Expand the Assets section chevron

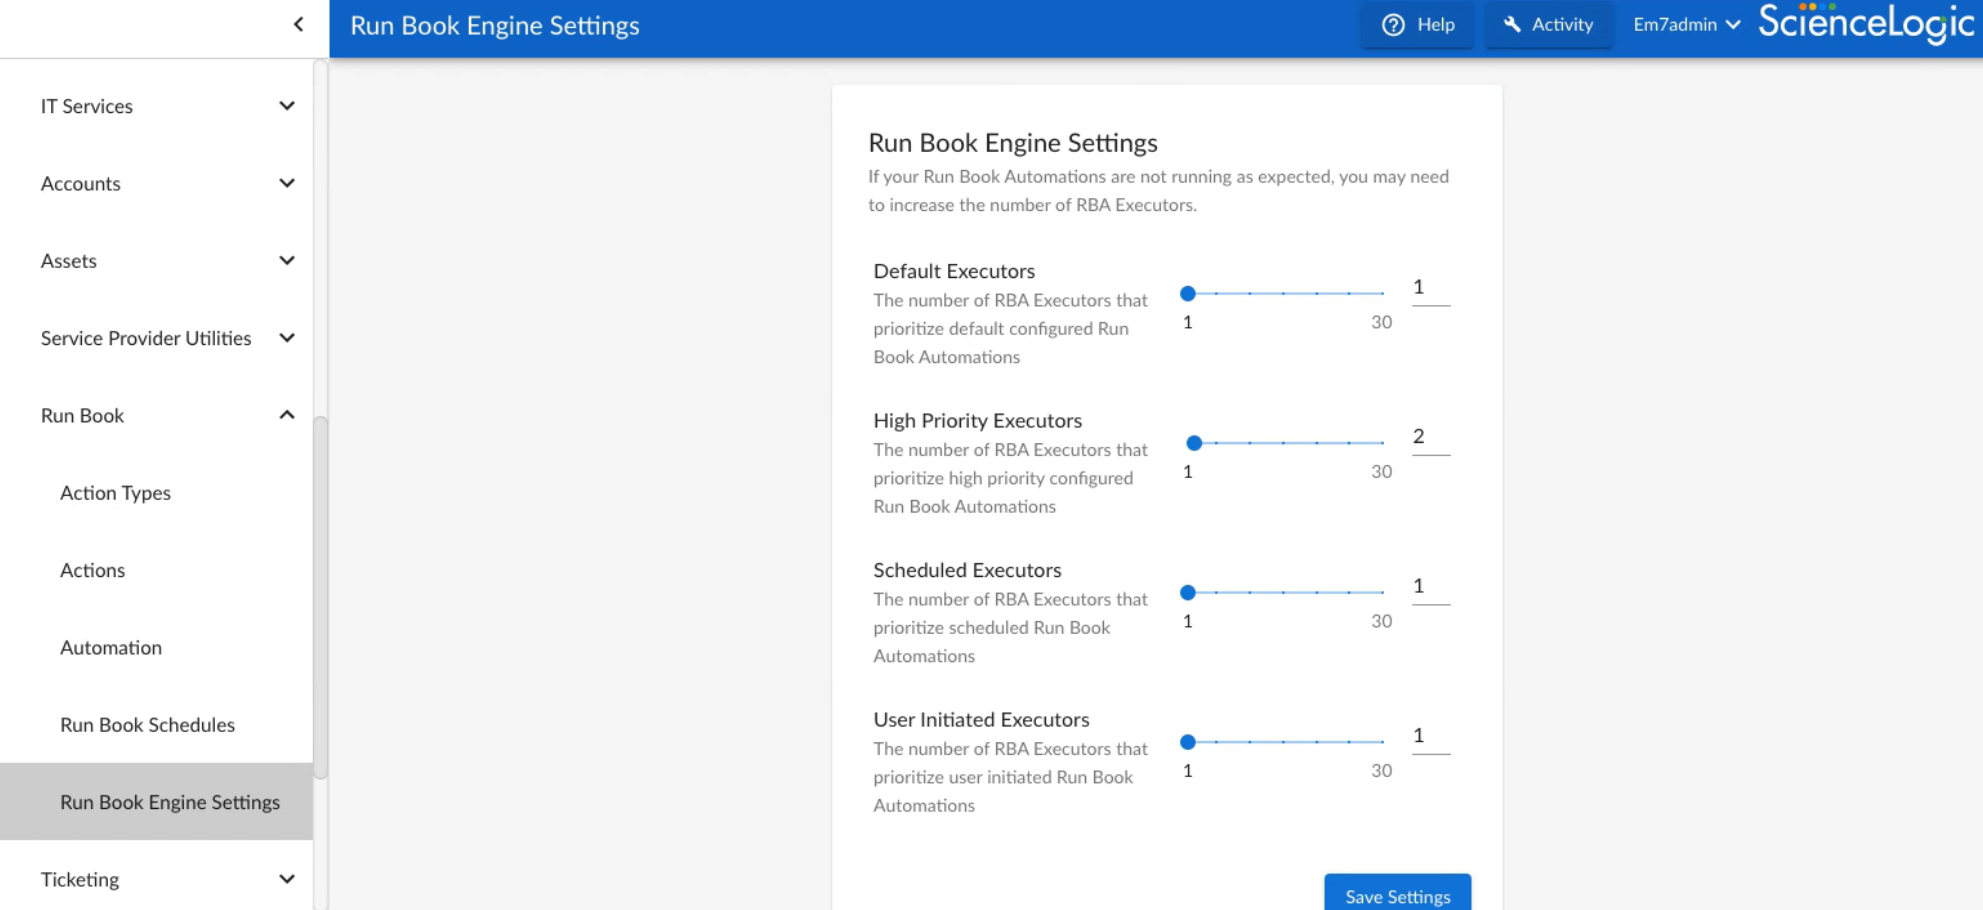click(x=287, y=261)
